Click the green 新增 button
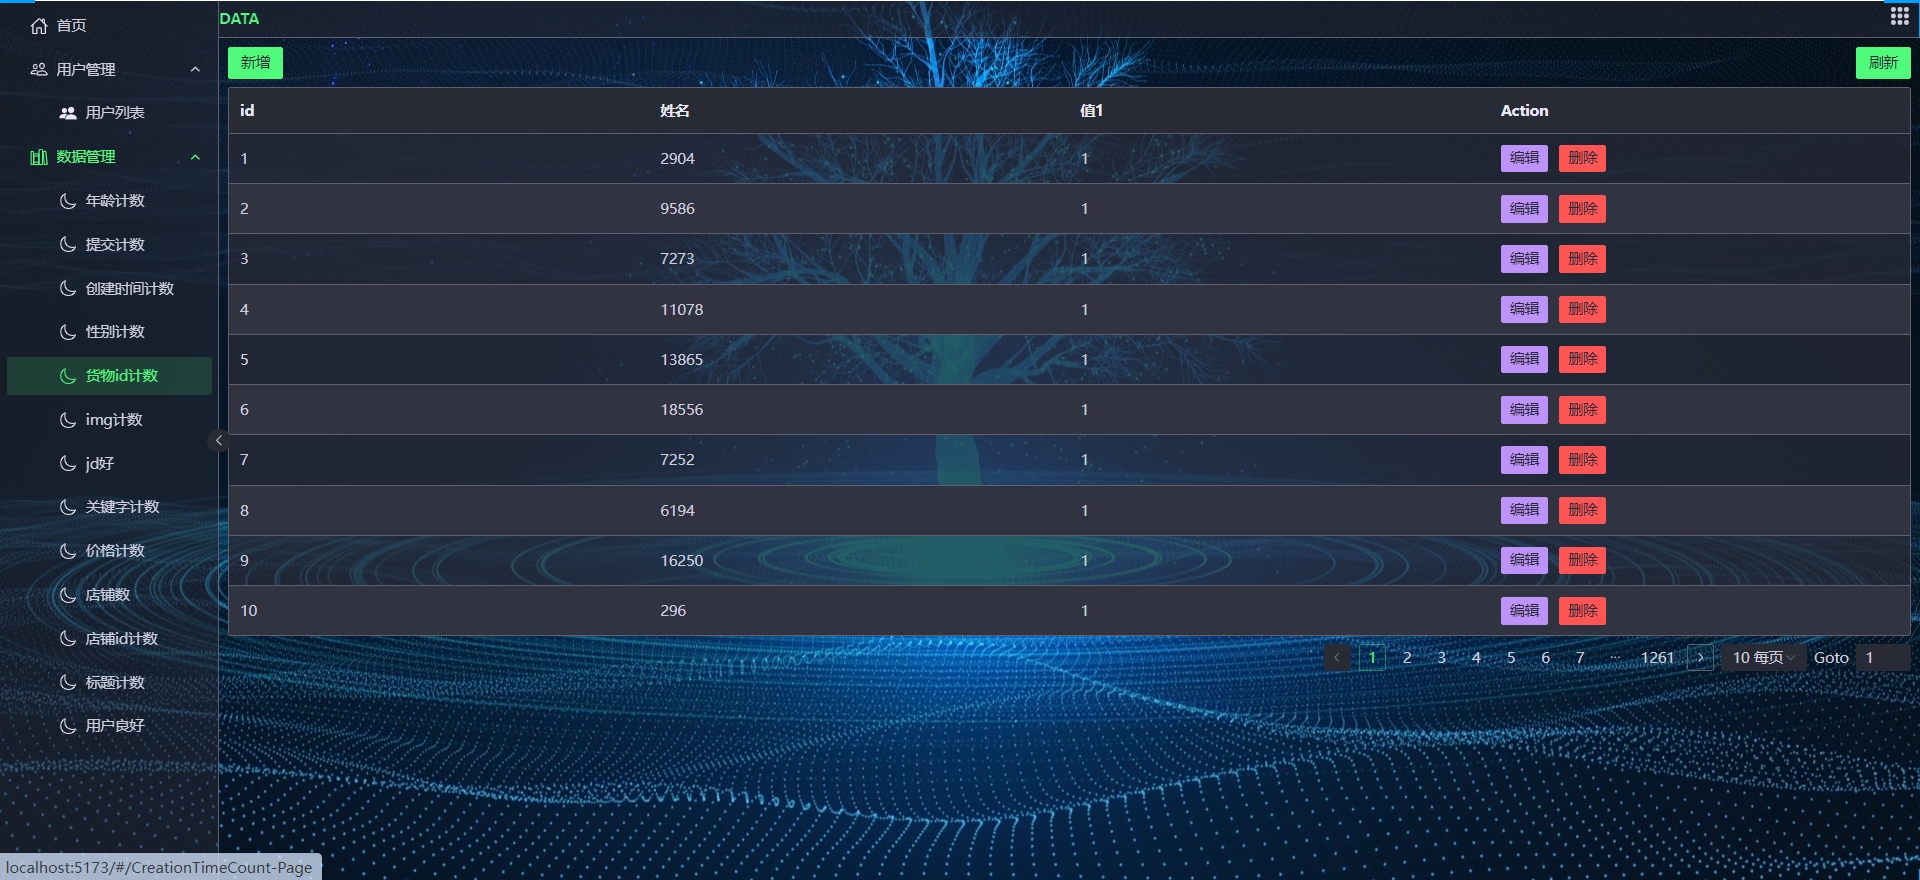 pos(255,63)
